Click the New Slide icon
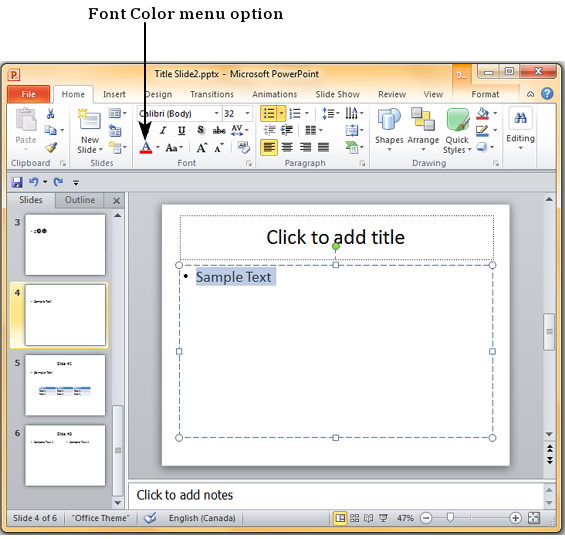Image resolution: width=565 pixels, height=539 pixels. click(90, 120)
